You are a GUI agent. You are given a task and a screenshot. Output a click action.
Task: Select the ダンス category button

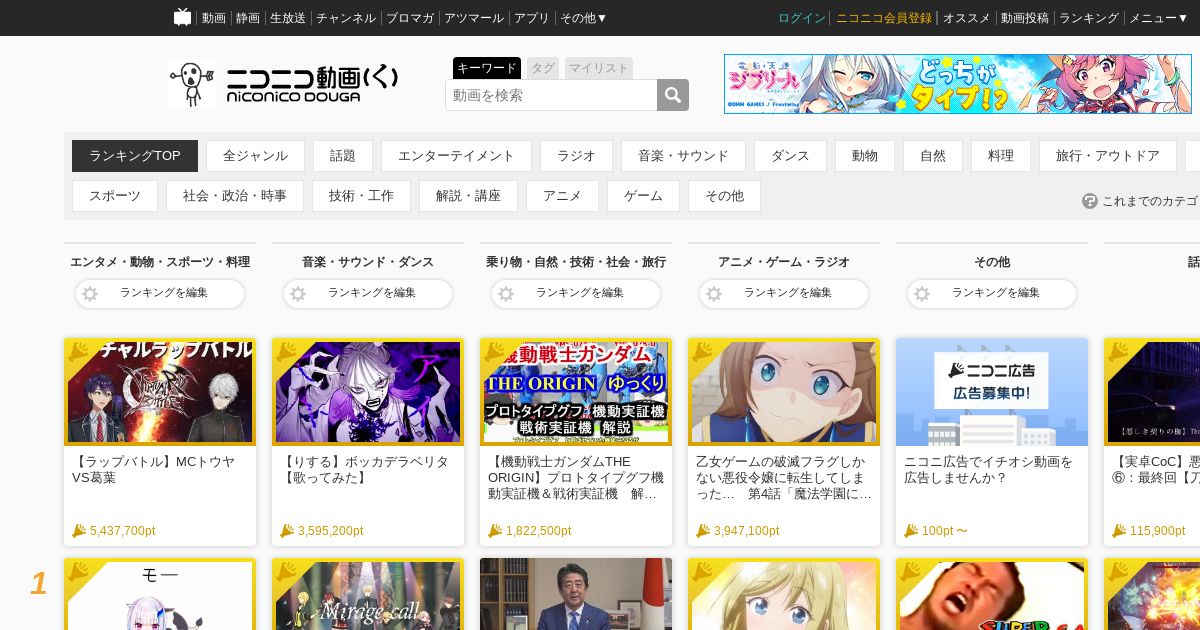click(790, 156)
